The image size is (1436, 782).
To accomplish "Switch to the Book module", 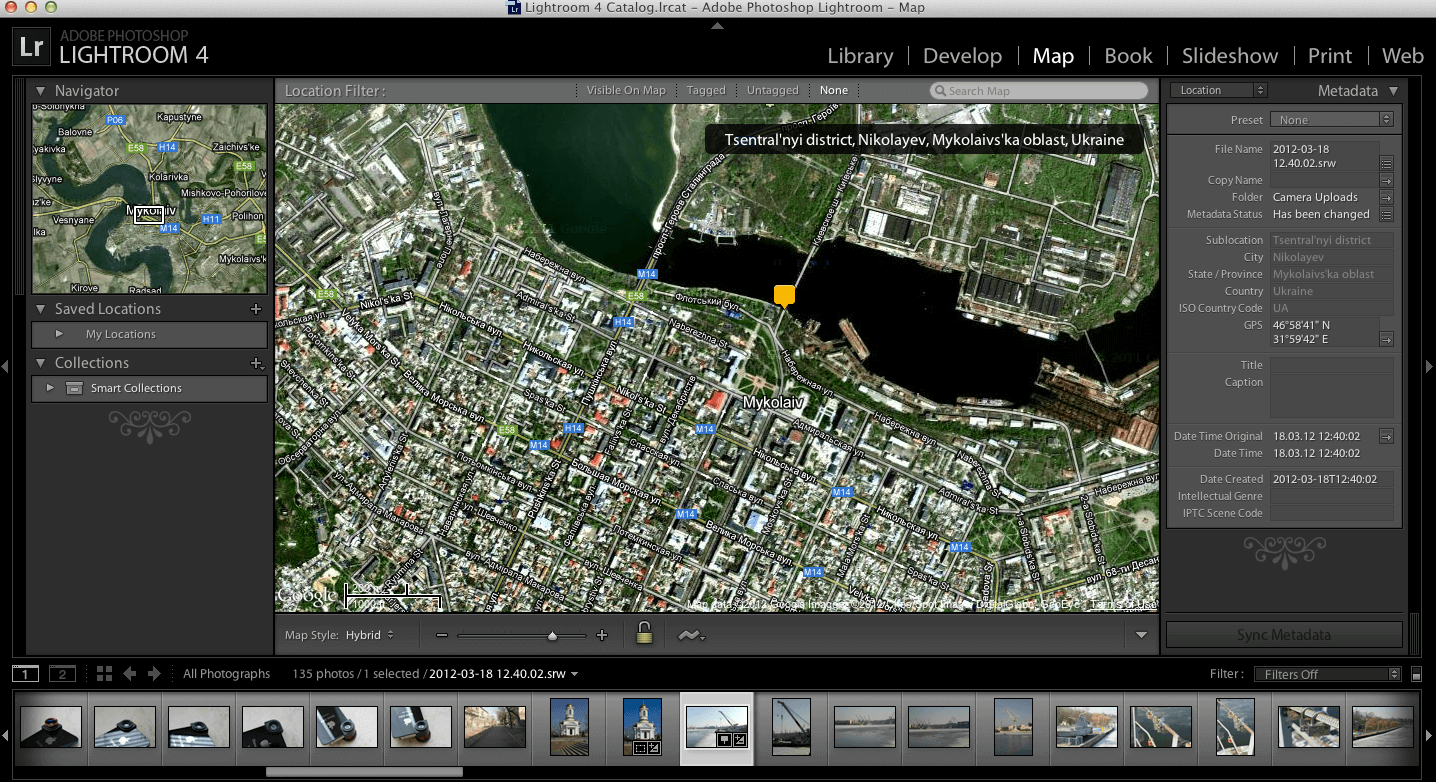I will pyautogui.click(x=1128, y=56).
